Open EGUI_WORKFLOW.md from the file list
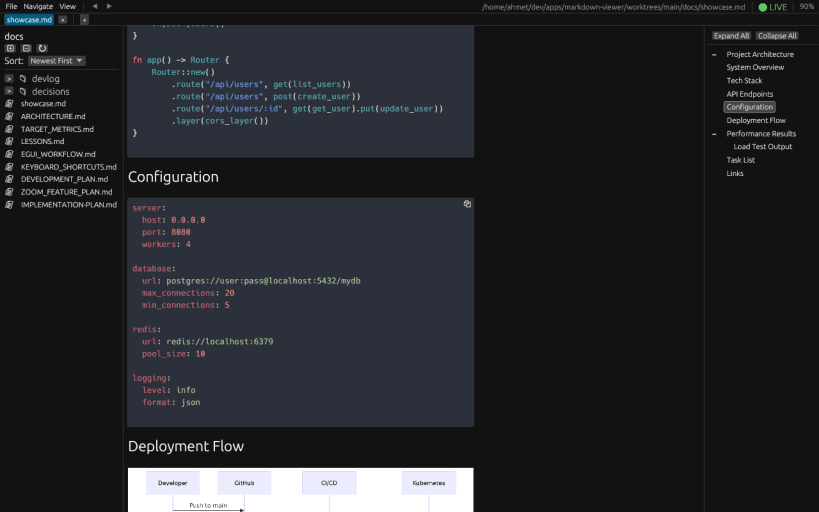The width and height of the screenshot is (819, 512). (x=58, y=154)
